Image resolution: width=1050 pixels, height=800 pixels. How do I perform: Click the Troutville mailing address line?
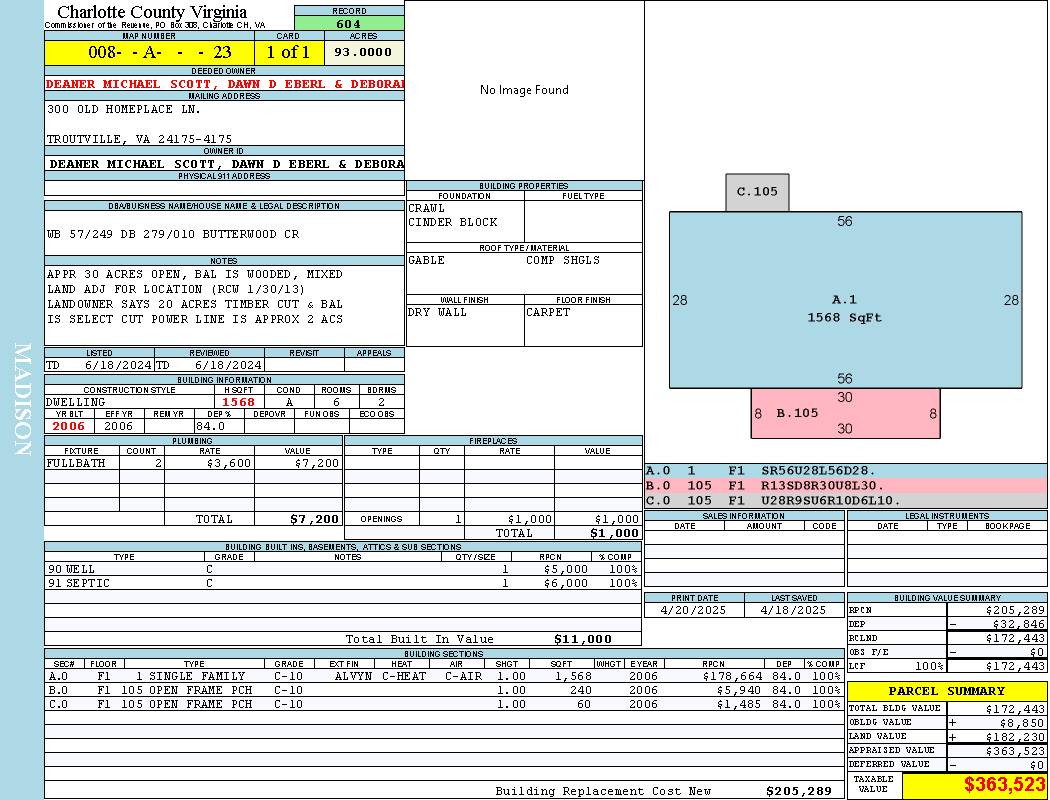point(139,139)
